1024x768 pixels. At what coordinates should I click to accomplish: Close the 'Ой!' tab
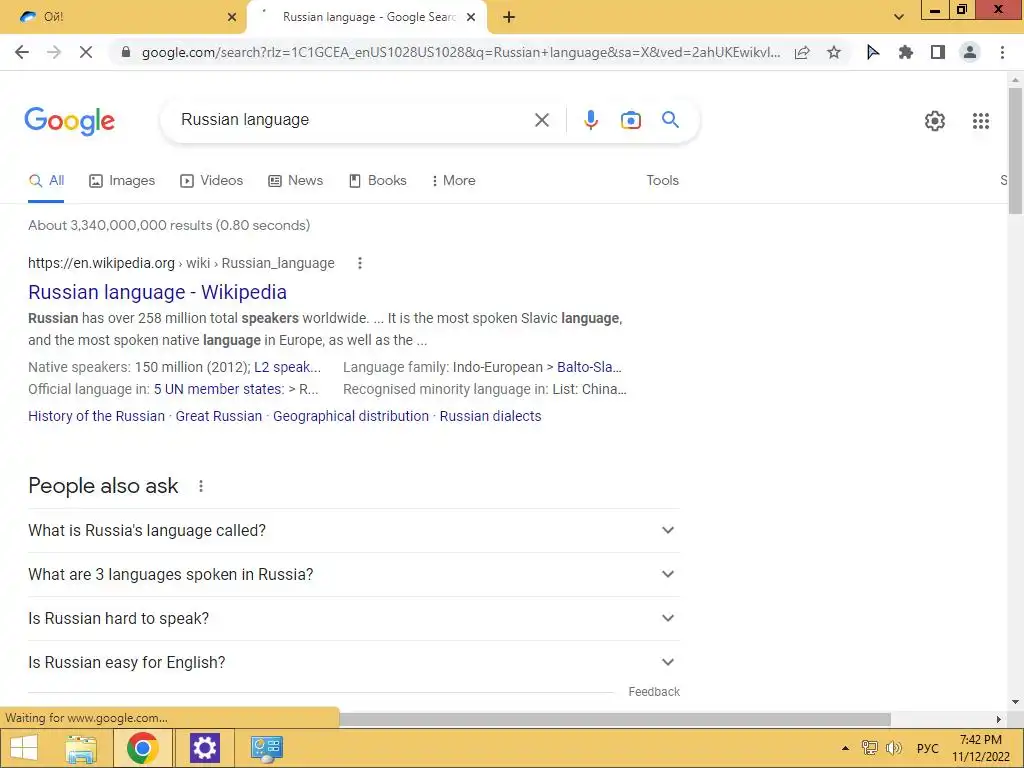point(232,18)
